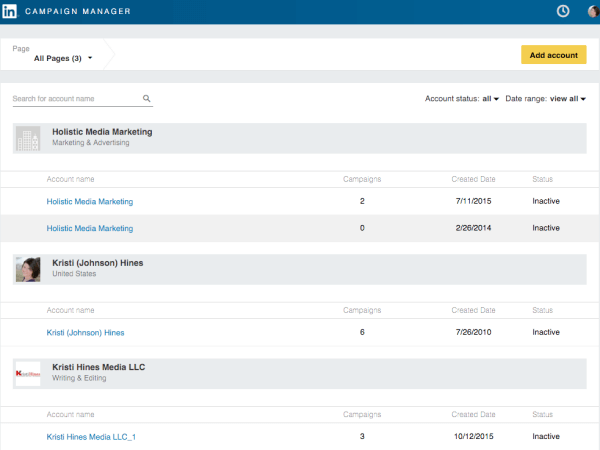
Task: Click the Kristi Hines Media LLC page header
Action: tap(300, 373)
